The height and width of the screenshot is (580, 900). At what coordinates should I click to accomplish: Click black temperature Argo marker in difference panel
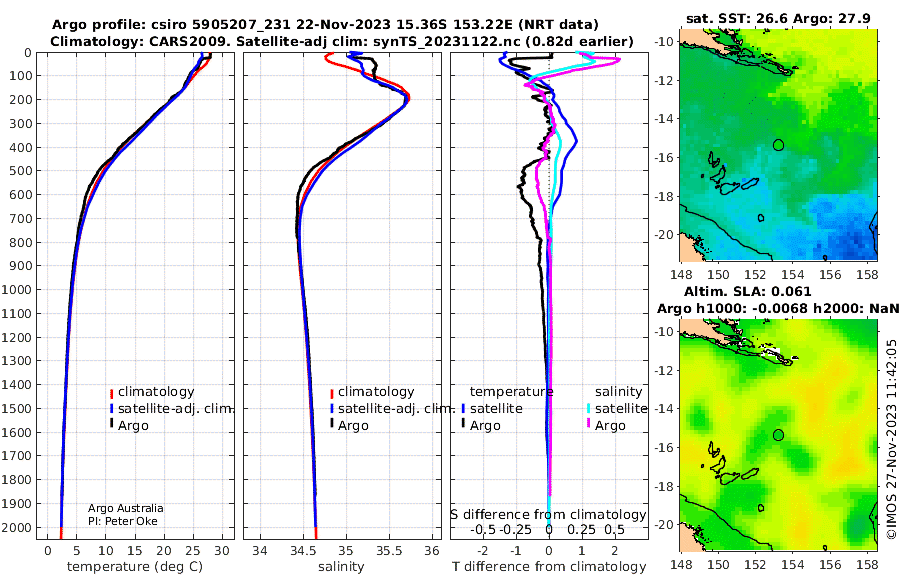[463, 424]
